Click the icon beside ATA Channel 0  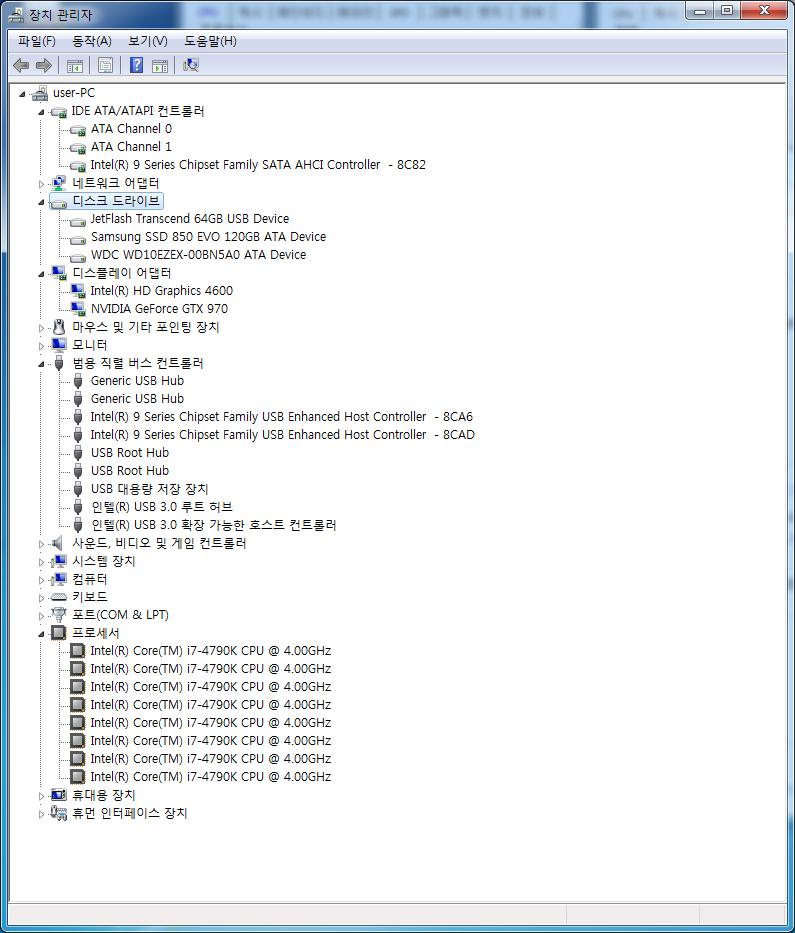[77, 130]
